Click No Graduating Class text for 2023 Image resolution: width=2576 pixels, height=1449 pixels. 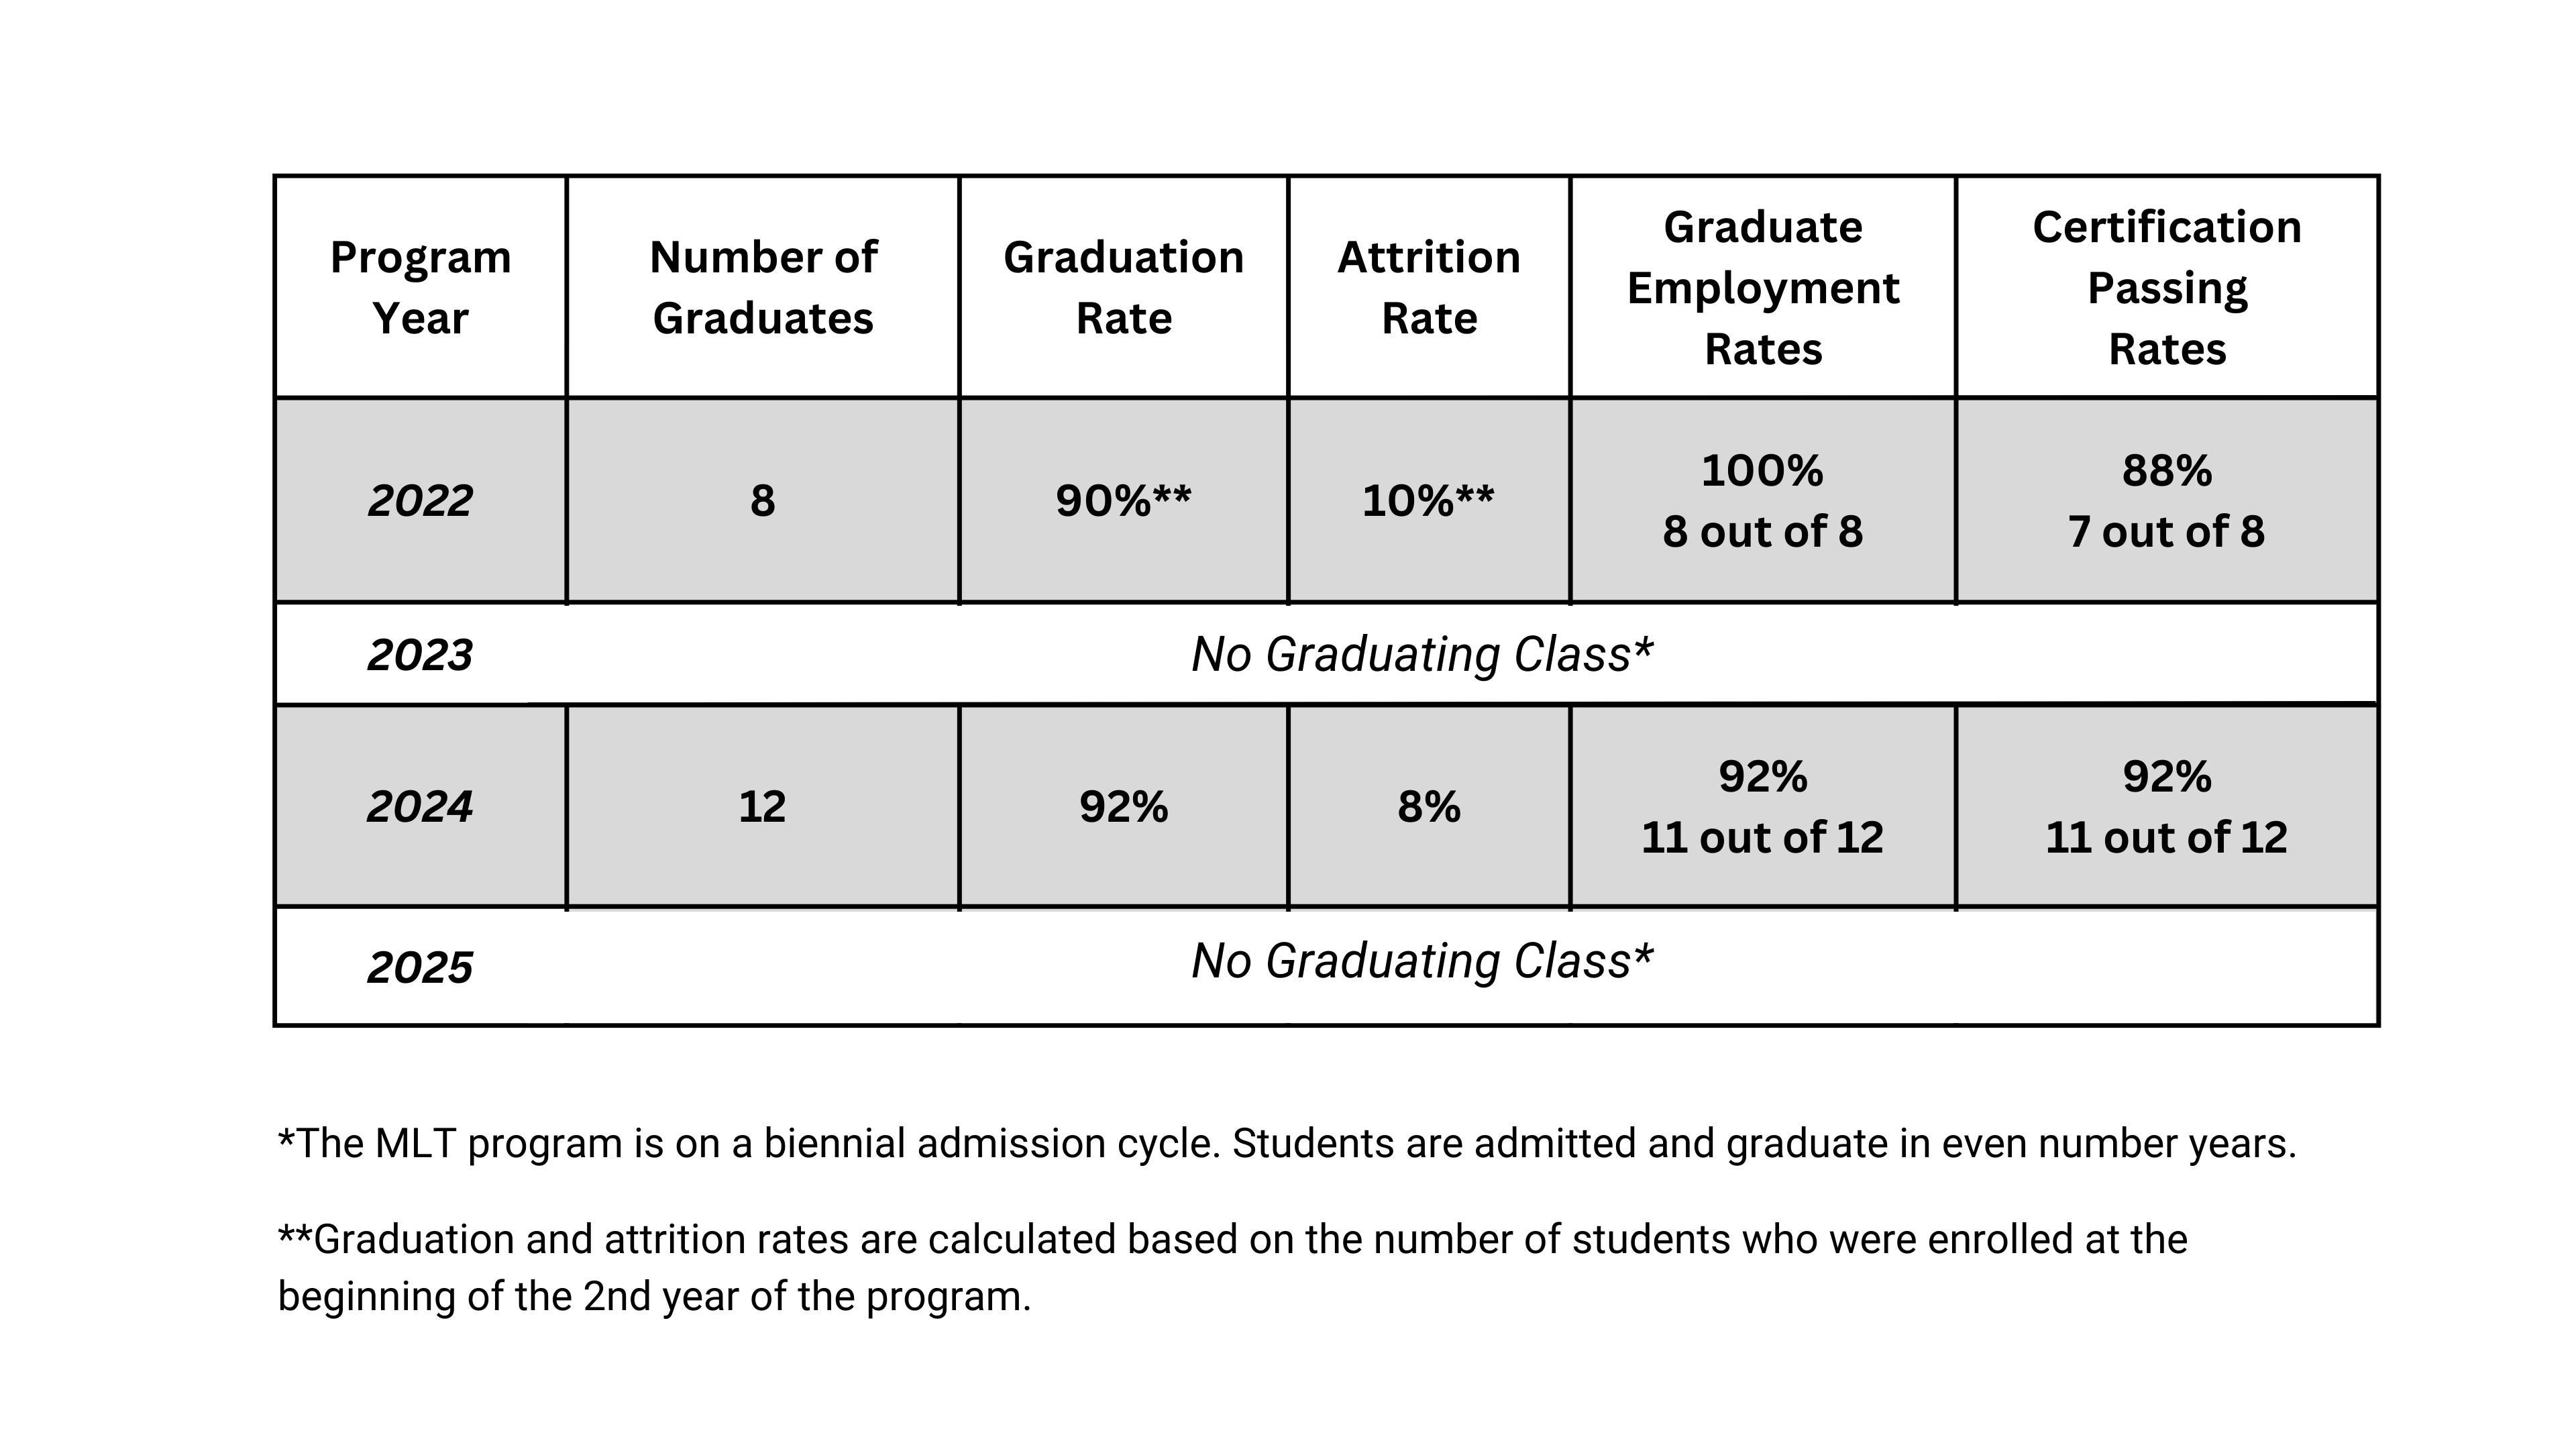click(1422, 655)
